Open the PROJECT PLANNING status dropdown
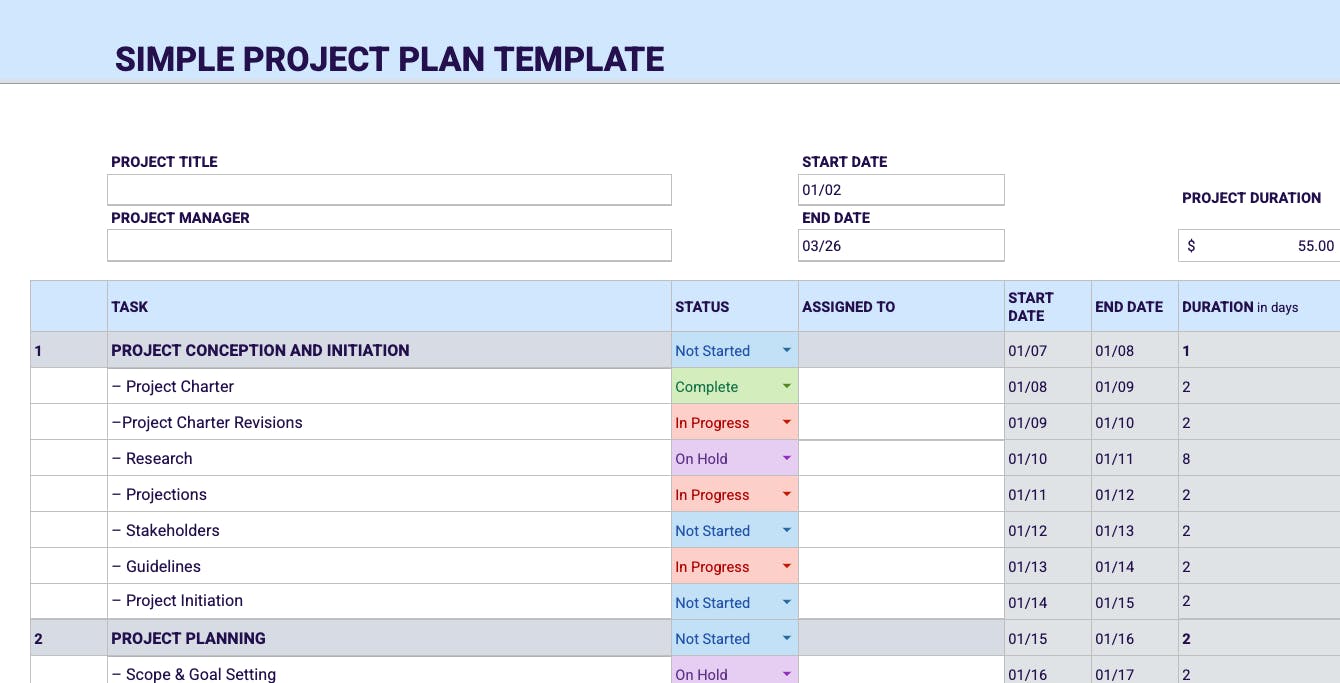 pos(786,638)
